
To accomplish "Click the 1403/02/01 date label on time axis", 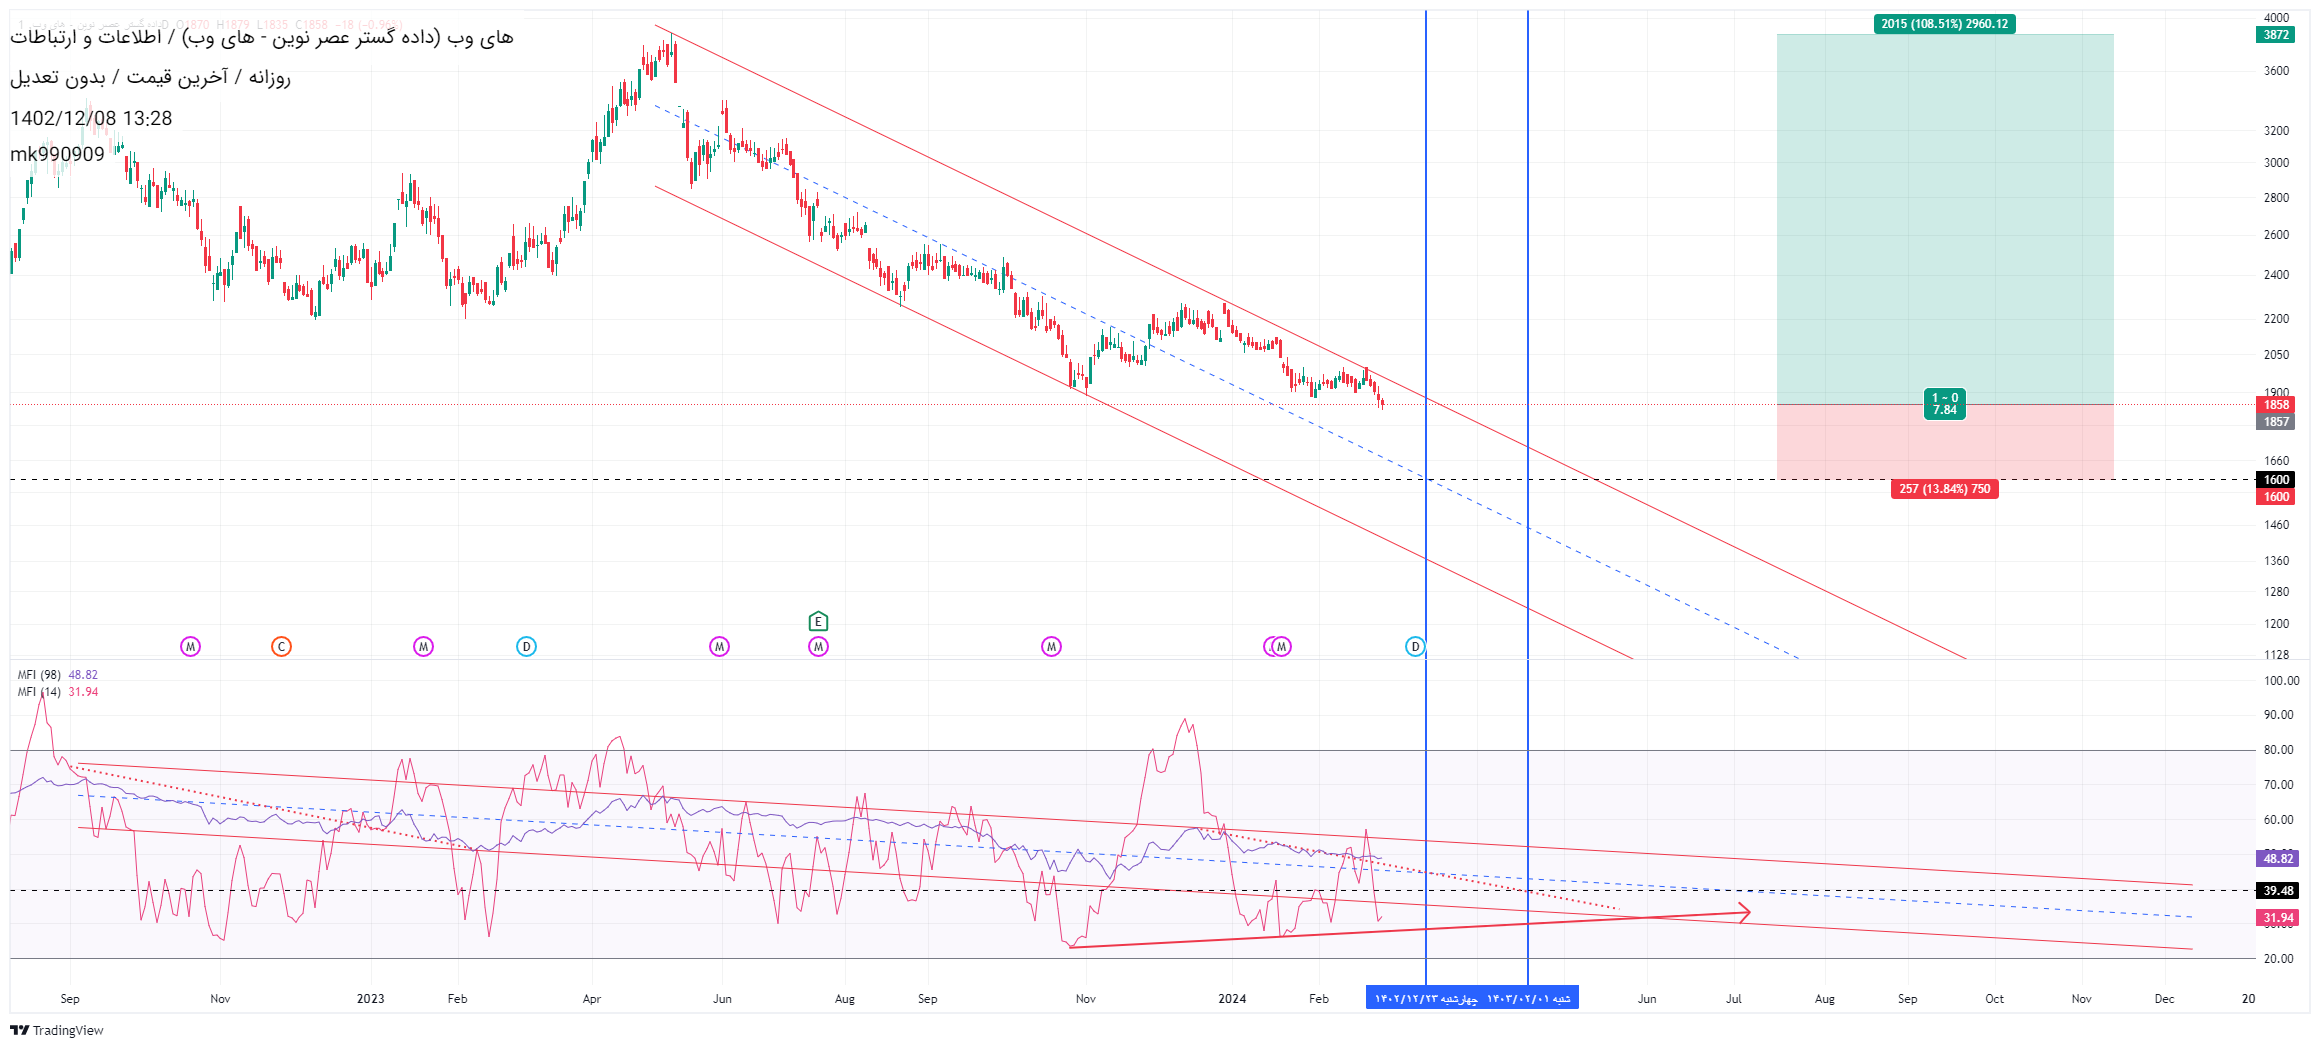I will [1528, 998].
